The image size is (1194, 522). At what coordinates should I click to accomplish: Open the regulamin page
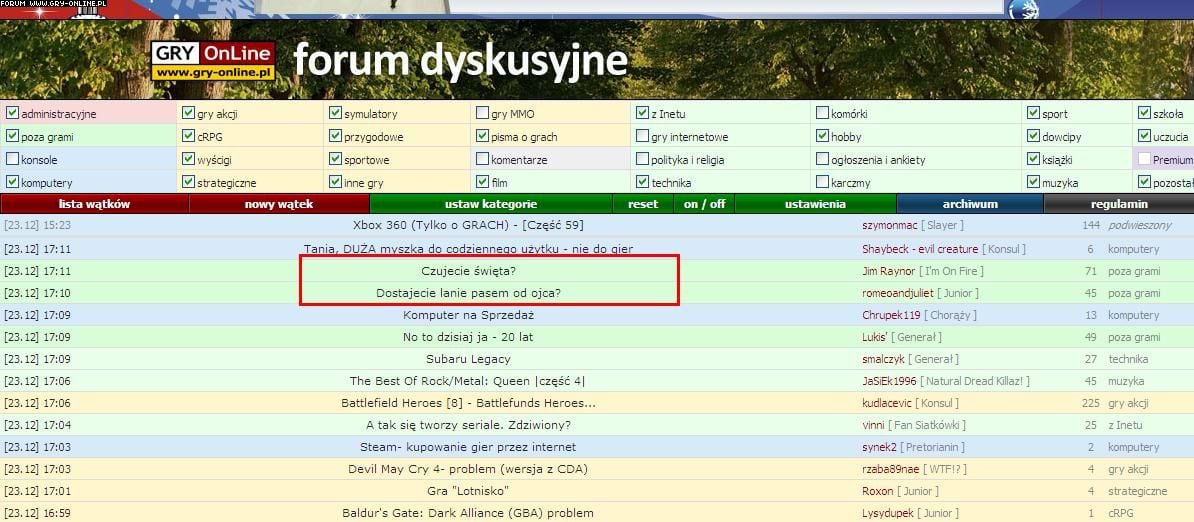(x=1119, y=204)
